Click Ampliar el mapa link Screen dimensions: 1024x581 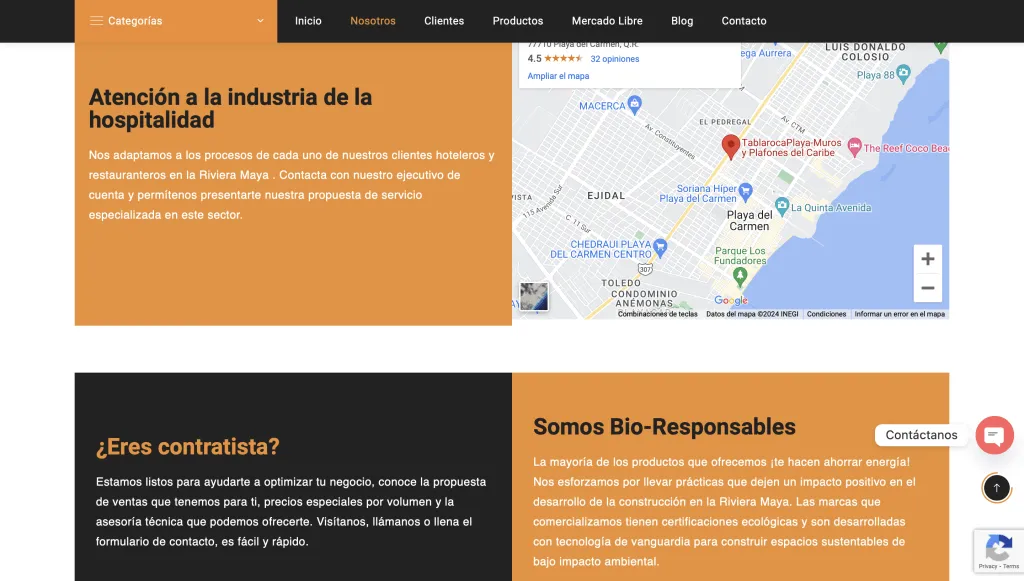coord(558,76)
